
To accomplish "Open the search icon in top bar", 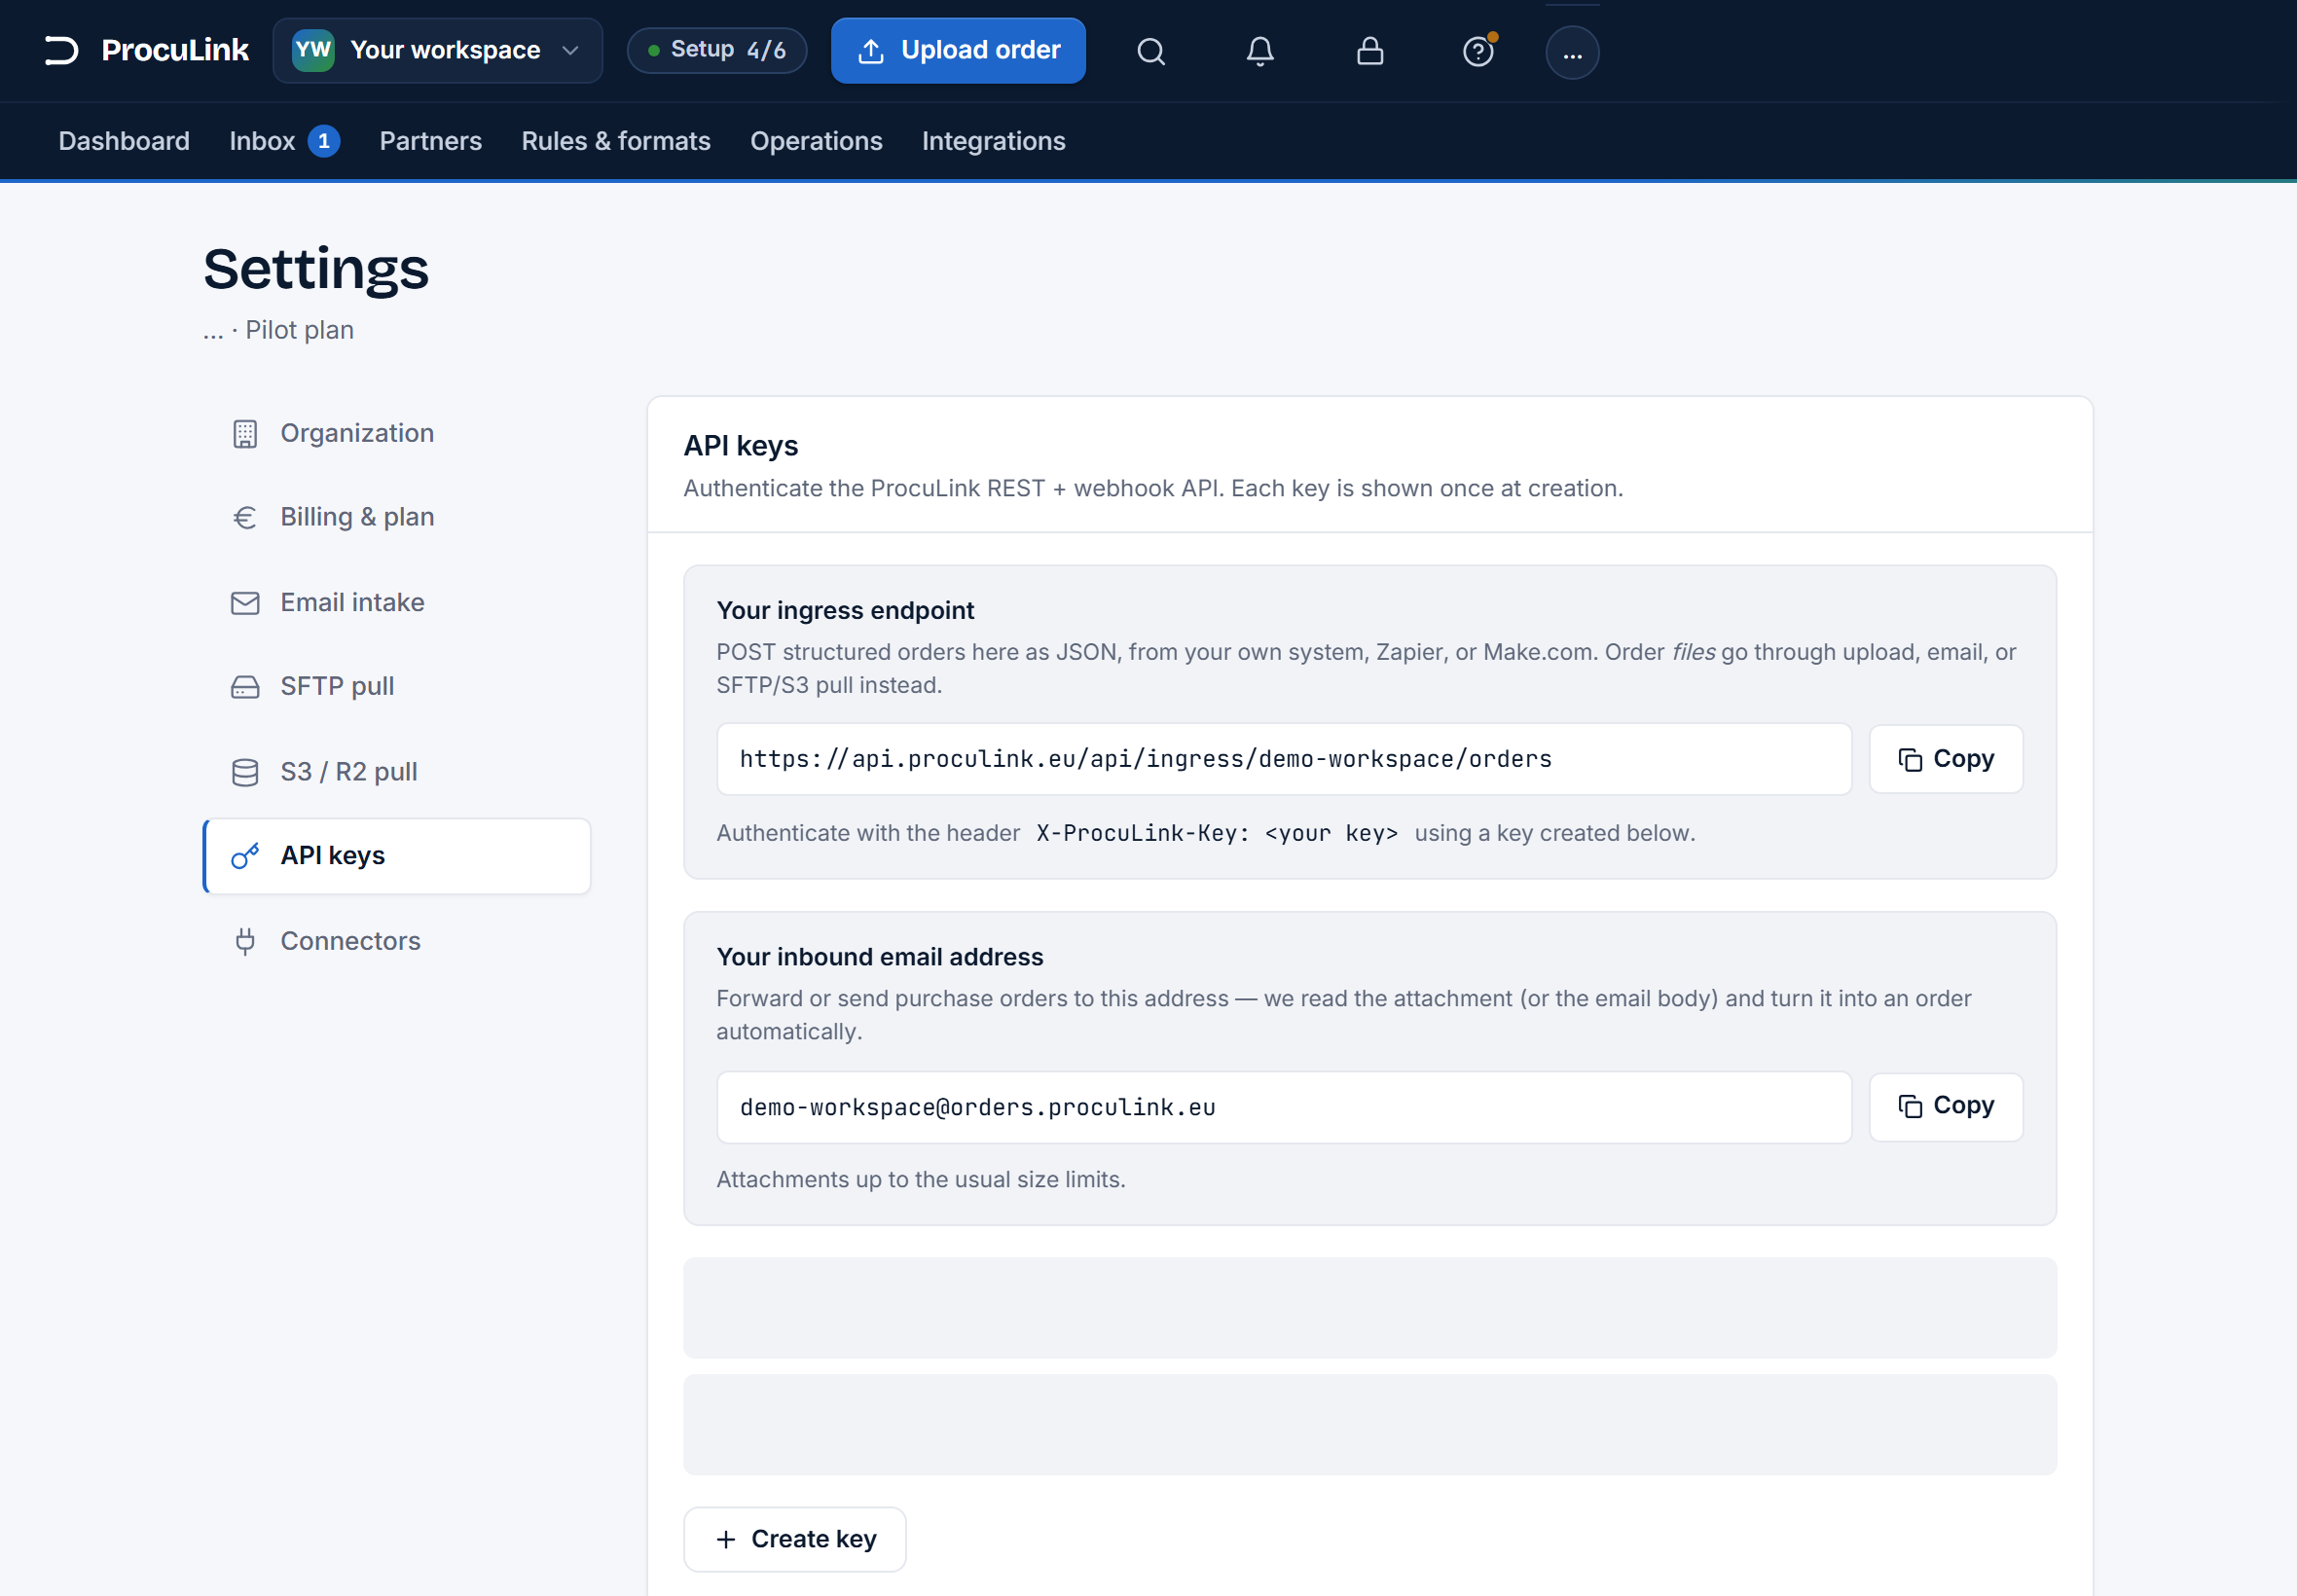I will point(1151,51).
